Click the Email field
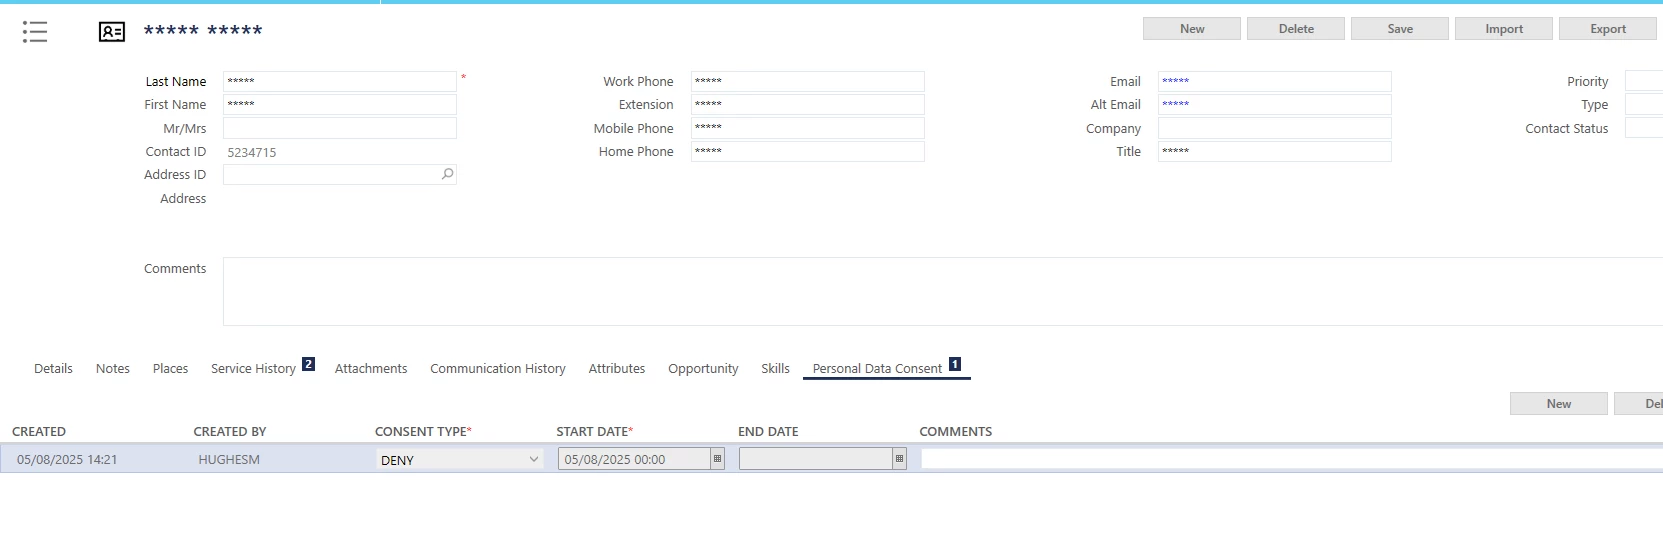Image resolution: width=1663 pixels, height=557 pixels. tap(1275, 81)
